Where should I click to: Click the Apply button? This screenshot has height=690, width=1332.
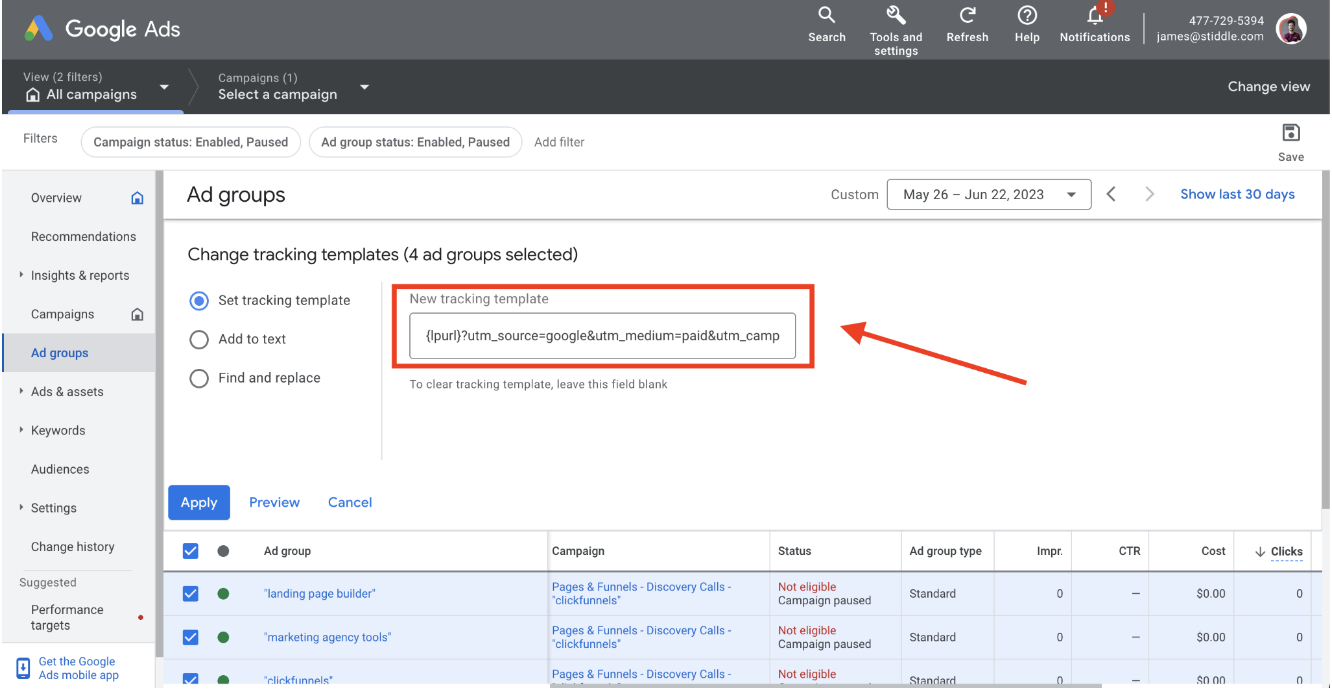(x=199, y=502)
